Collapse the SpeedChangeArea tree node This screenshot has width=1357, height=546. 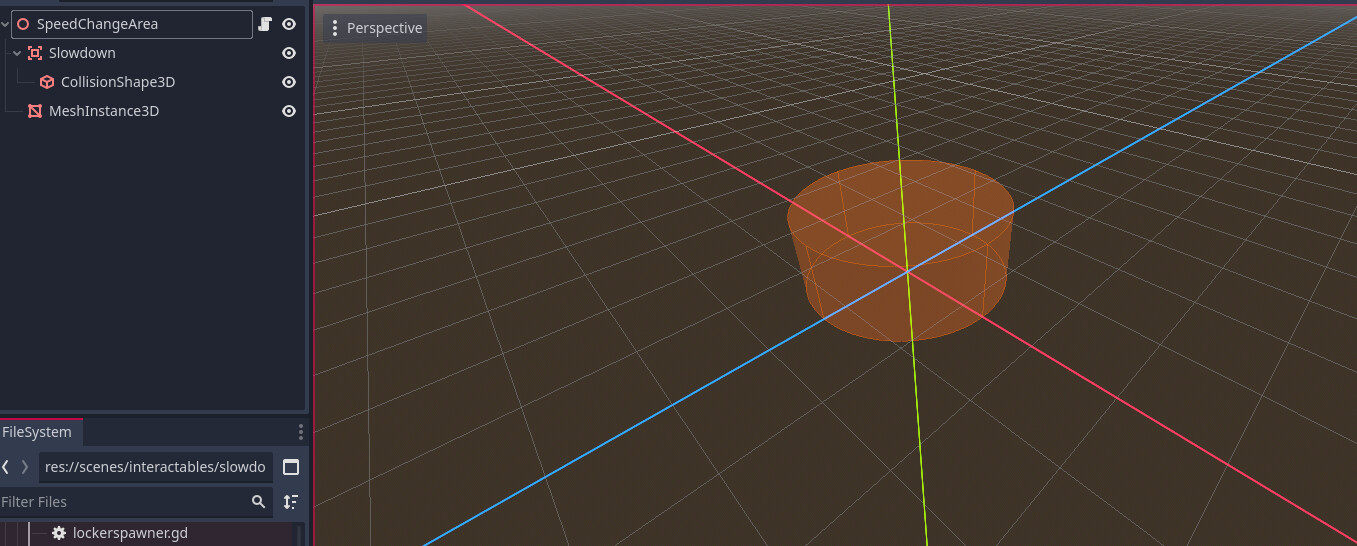click(x=6, y=24)
